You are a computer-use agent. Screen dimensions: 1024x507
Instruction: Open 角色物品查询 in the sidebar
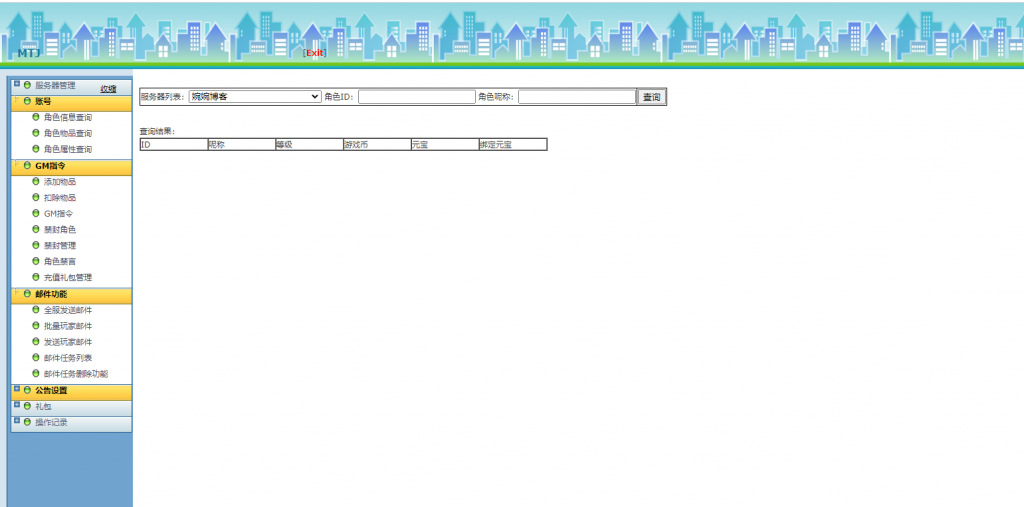[68, 133]
